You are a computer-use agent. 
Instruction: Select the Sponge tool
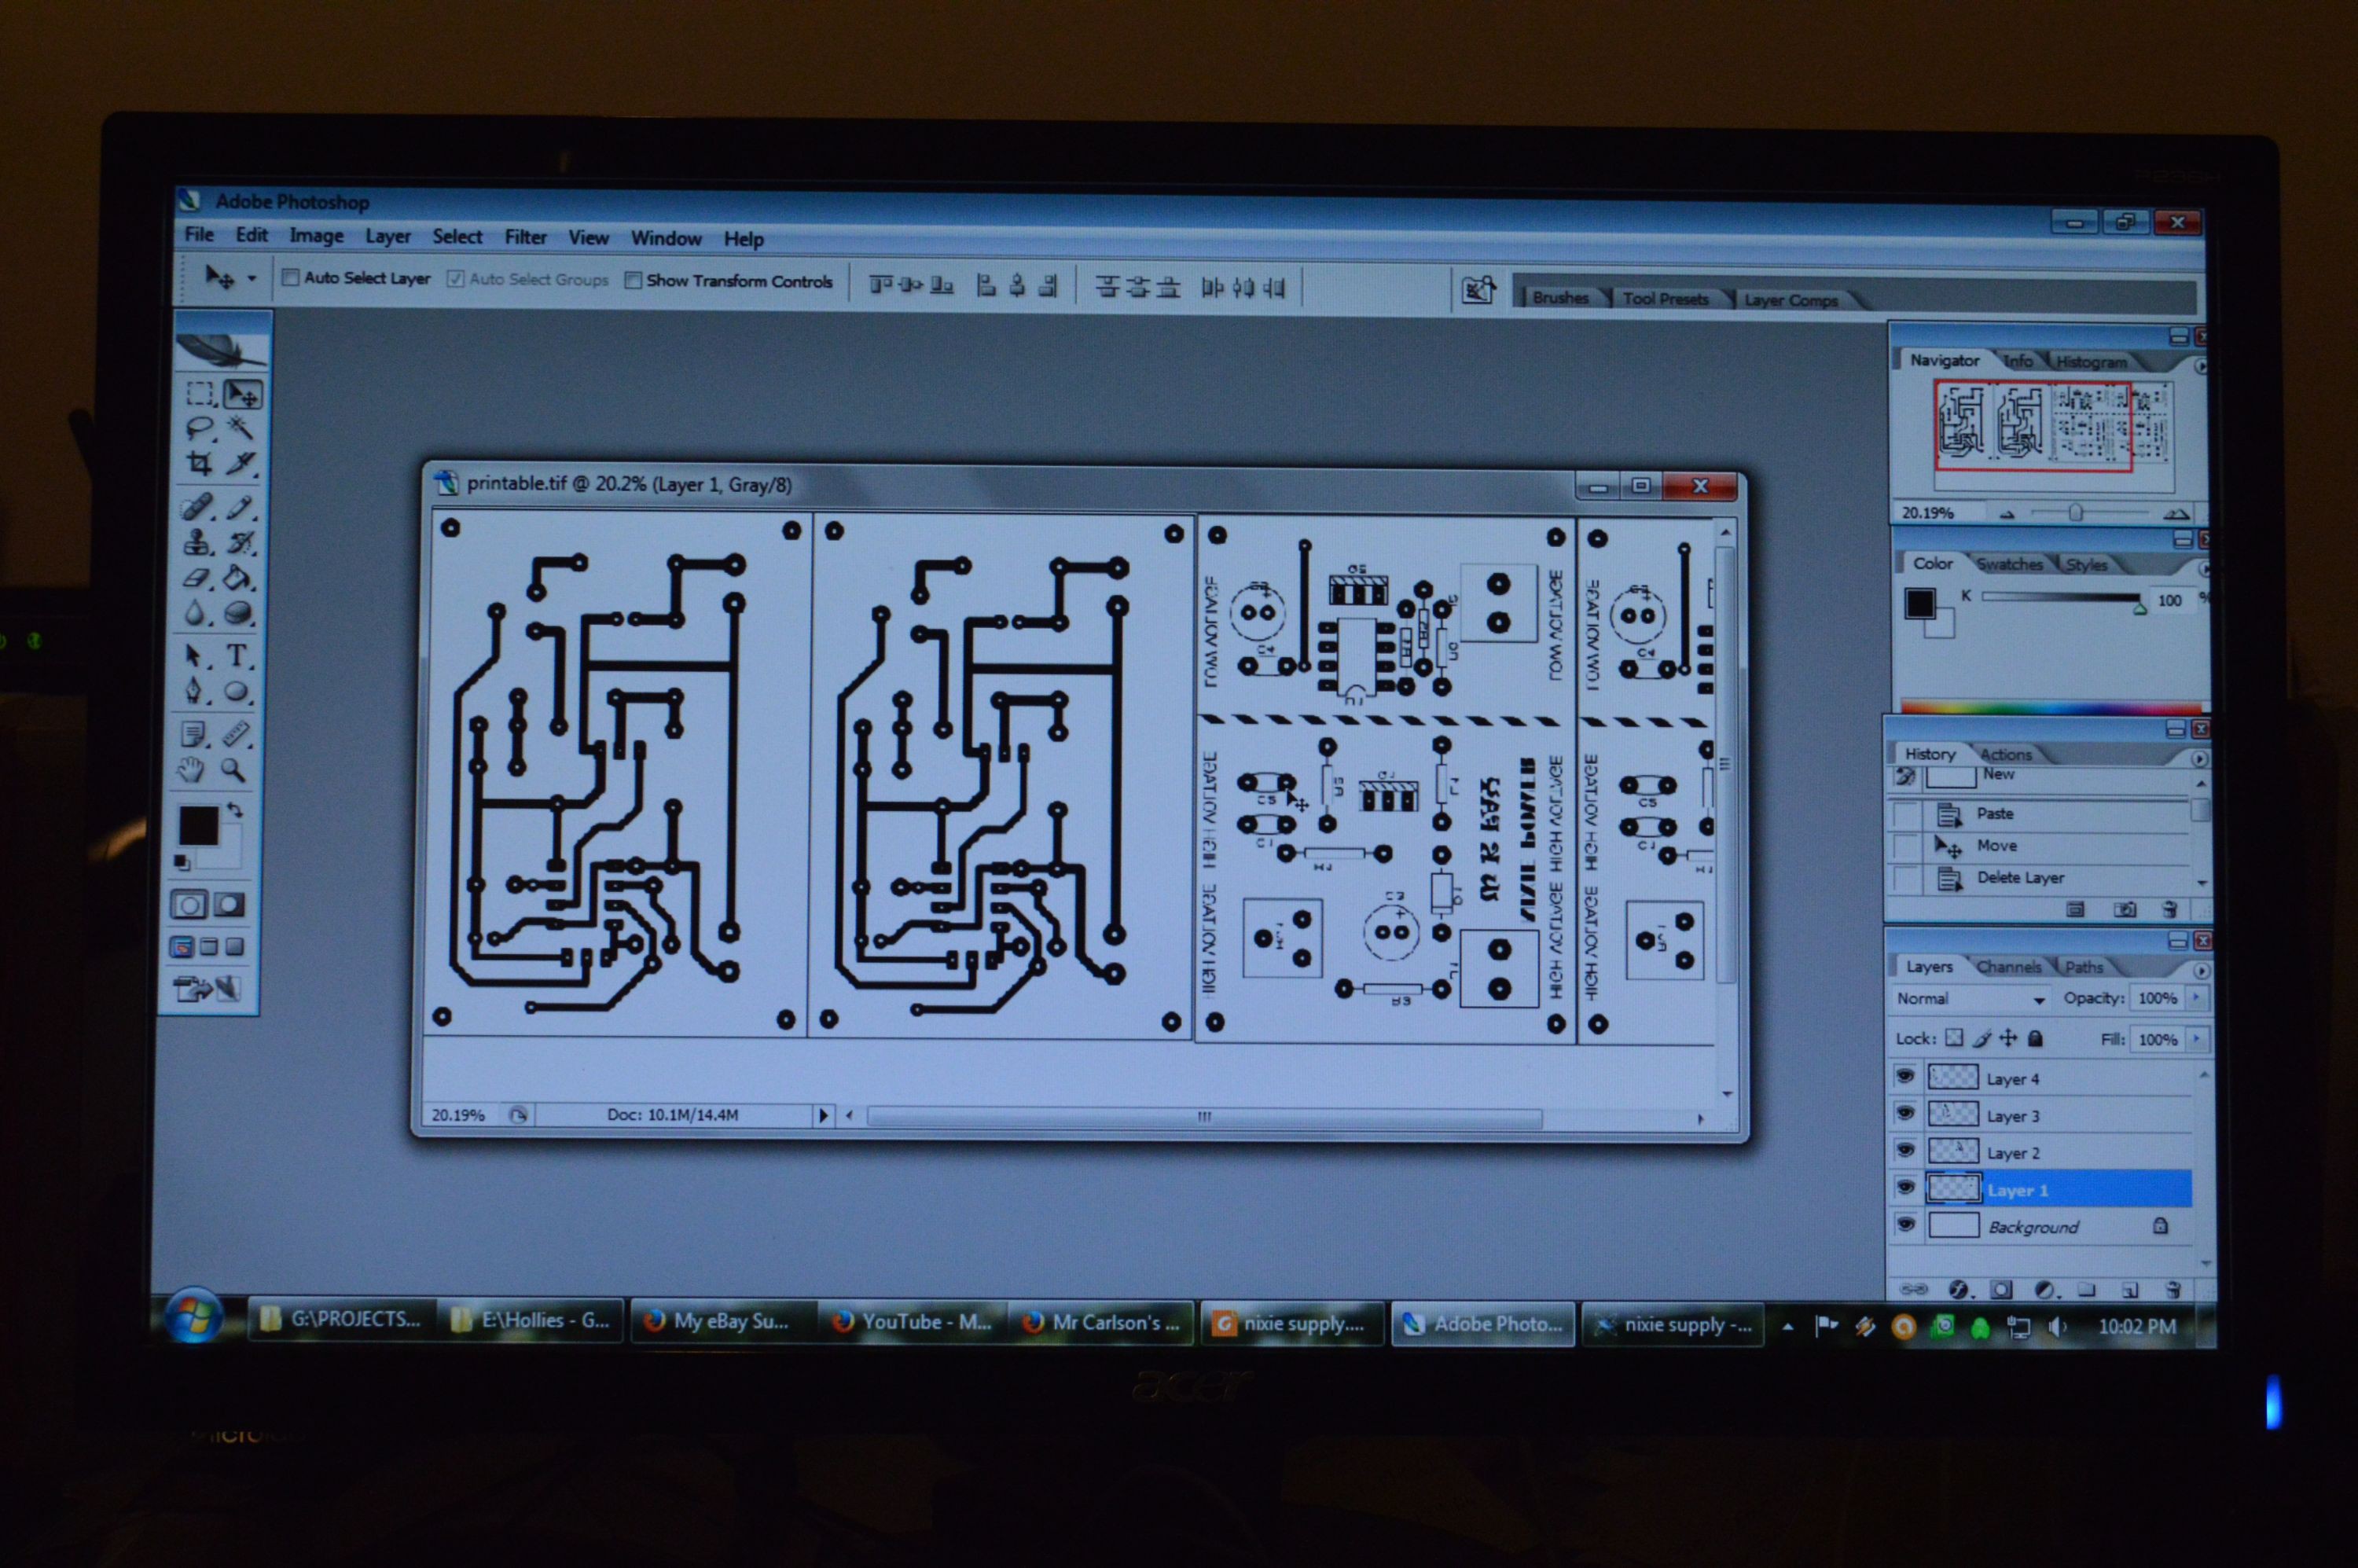pyautogui.click(x=238, y=613)
